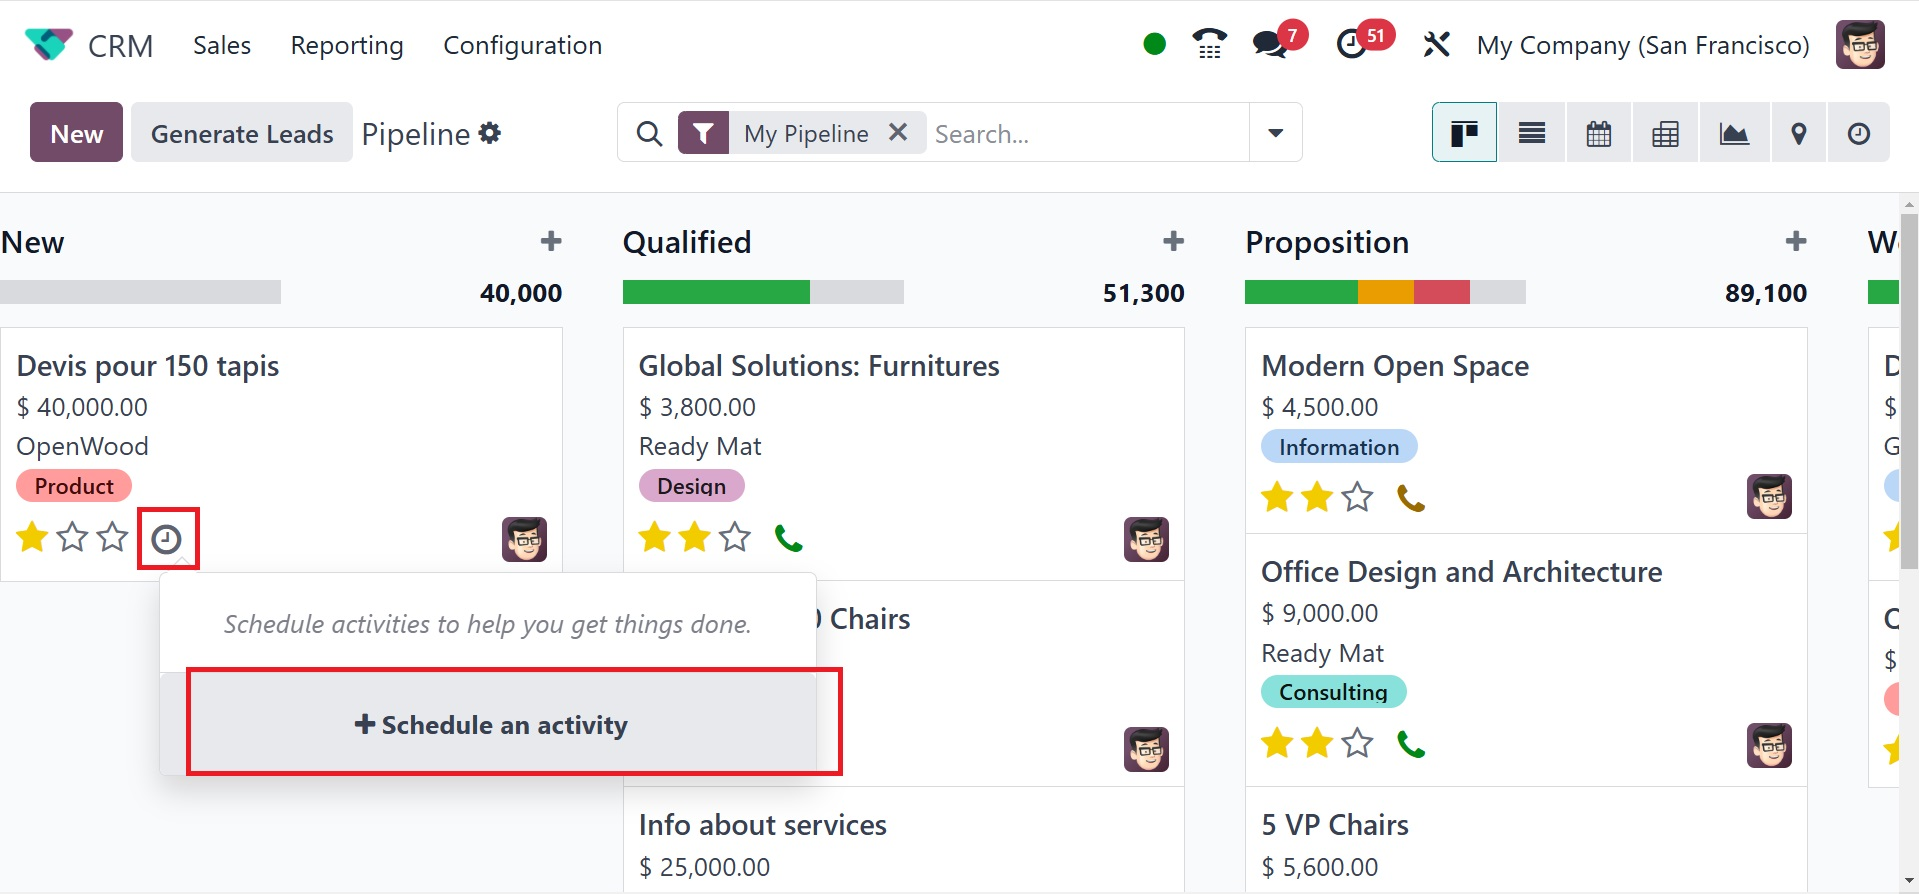1919x894 pixels.
Task: Switch to map view
Action: [1798, 133]
